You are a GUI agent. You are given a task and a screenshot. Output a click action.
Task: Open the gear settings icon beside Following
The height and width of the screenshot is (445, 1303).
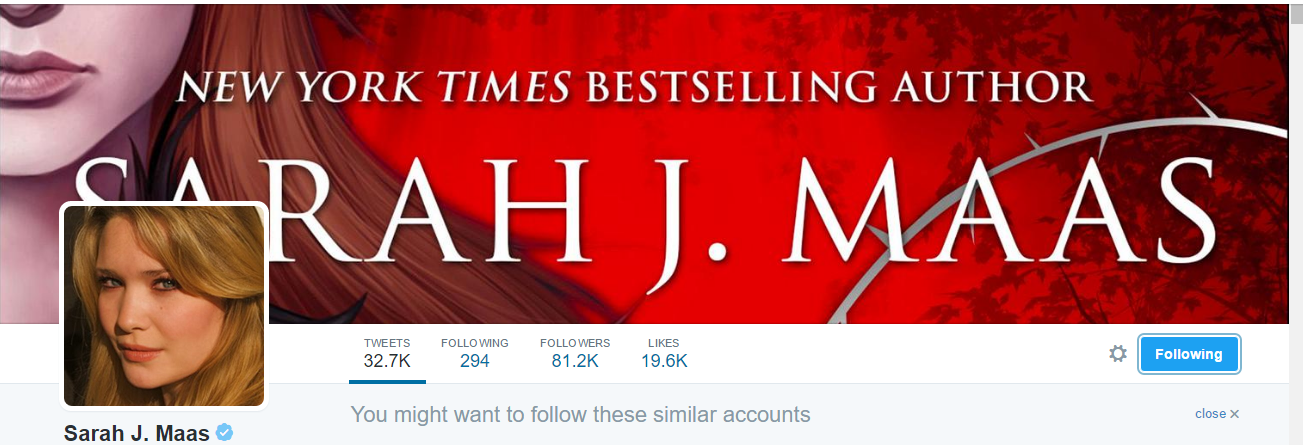coord(1118,354)
